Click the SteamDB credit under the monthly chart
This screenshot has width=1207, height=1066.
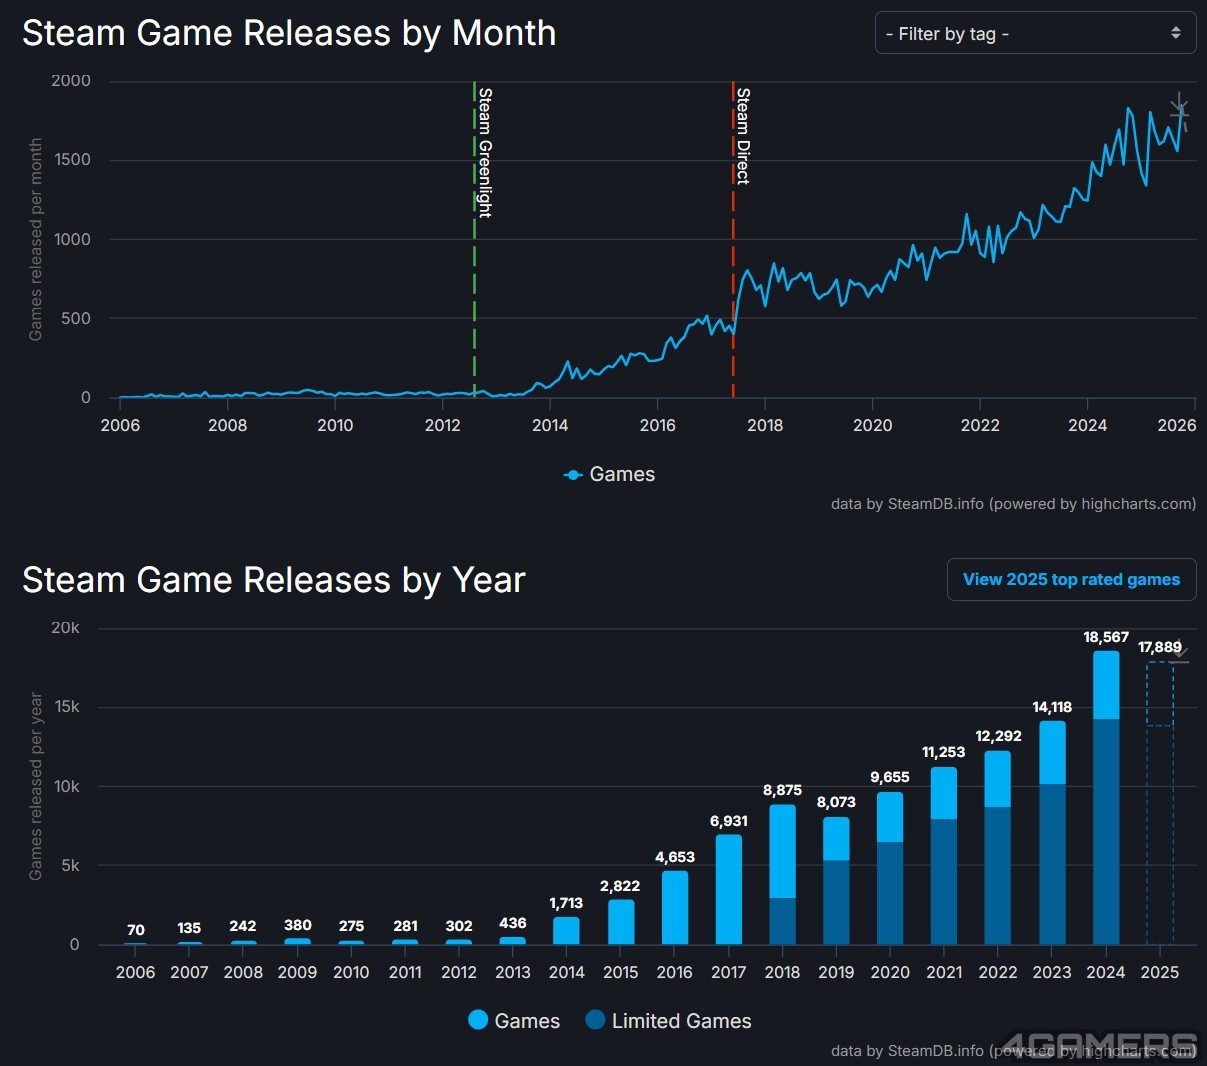pyautogui.click(x=1013, y=504)
